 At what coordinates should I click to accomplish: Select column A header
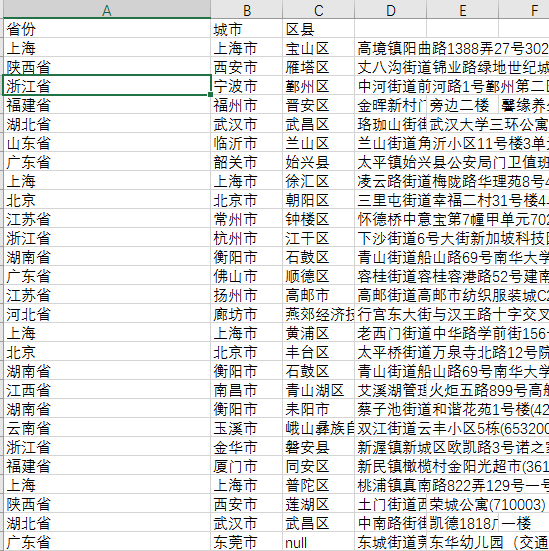[x=107, y=9]
